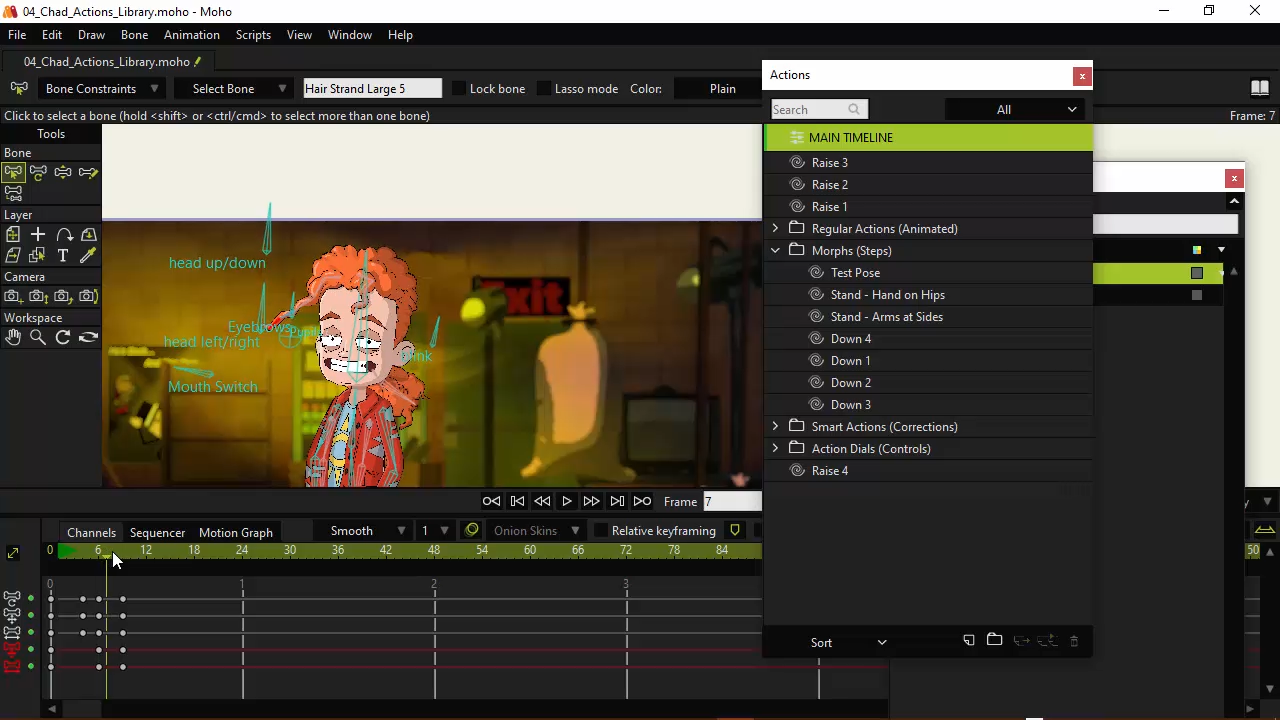The image size is (1280, 720).
Task: Toggle the Lasso mode checkbox
Action: [x=545, y=89]
